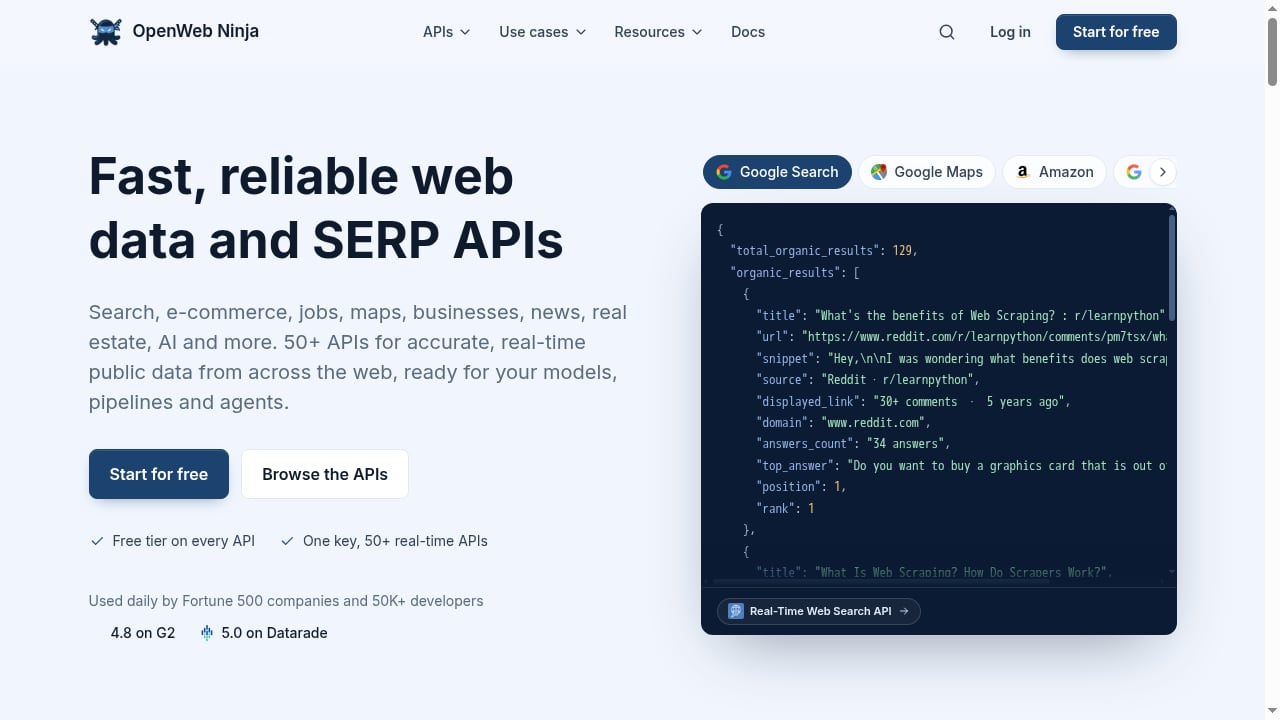
Task: Click the 5.0 on Datarade rating
Action: tap(264, 633)
